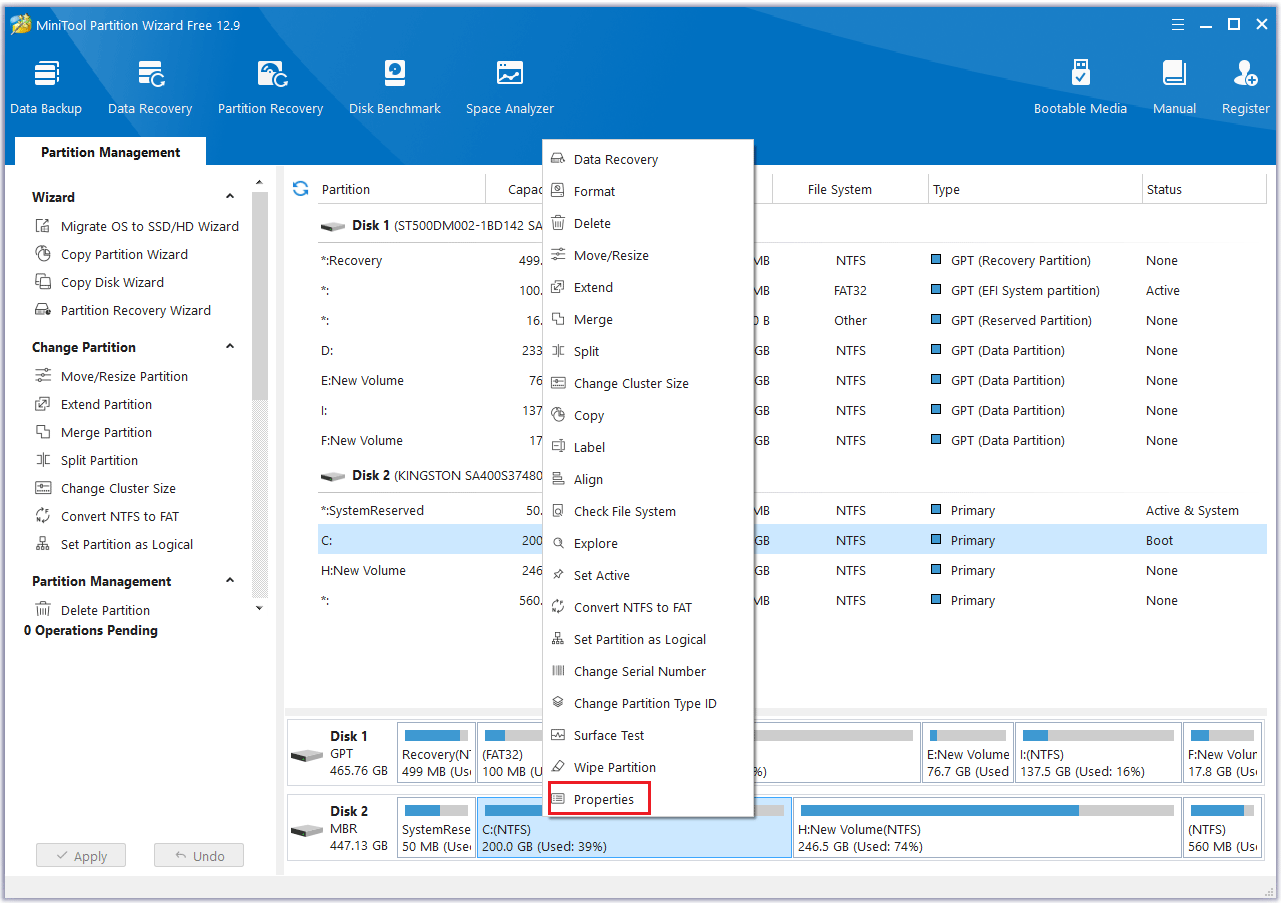Viewport: 1283px width, 903px height.
Task: Select Disk 1 GPT in disk map
Action: pos(341,753)
